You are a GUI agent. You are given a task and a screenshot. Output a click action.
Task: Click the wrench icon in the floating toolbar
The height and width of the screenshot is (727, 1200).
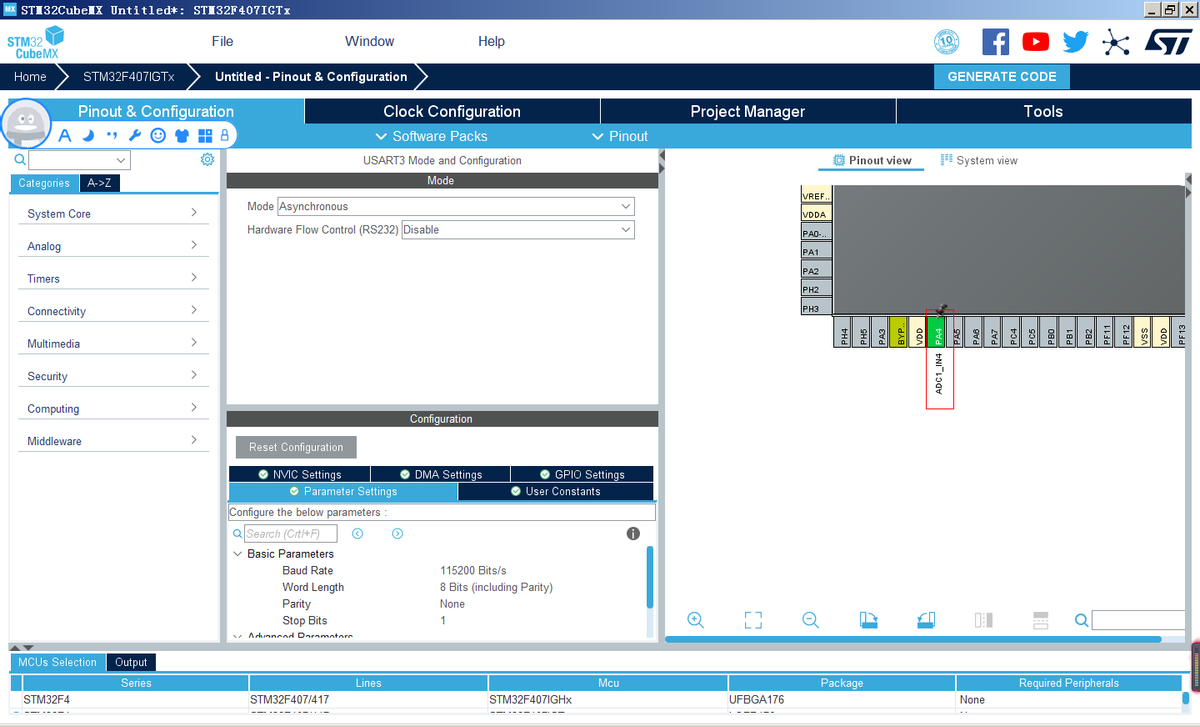135,135
